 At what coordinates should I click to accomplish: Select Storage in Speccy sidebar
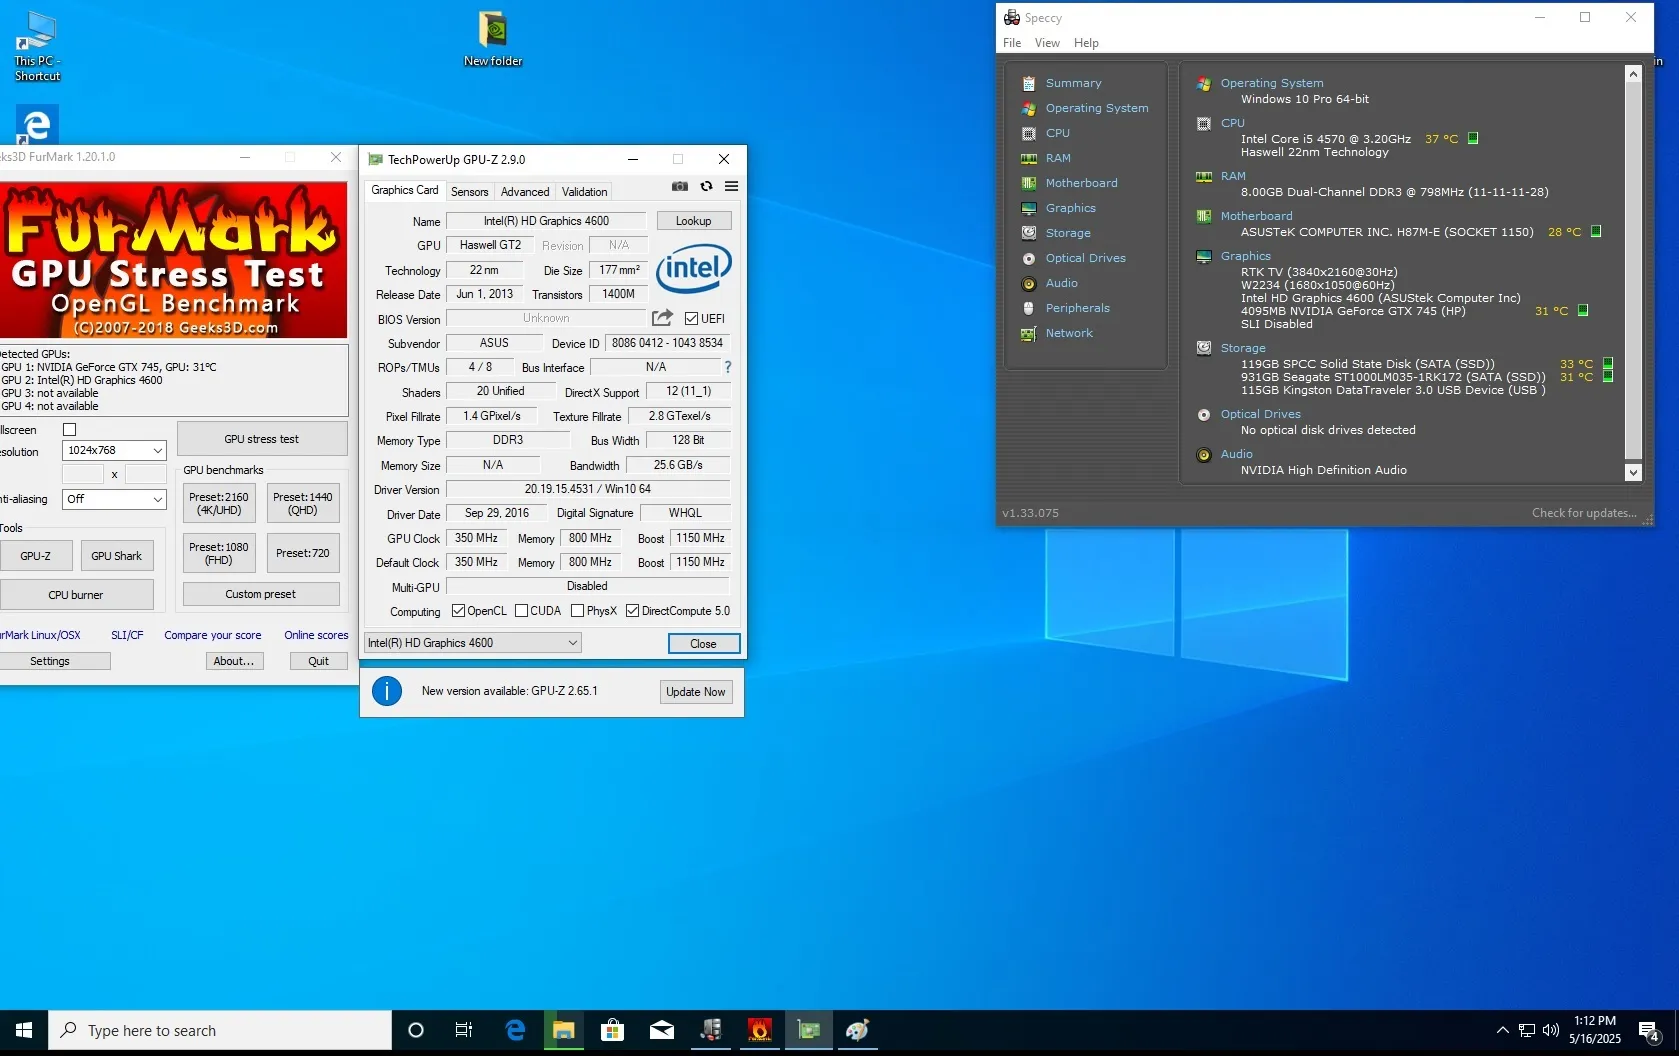tap(1068, 233)
